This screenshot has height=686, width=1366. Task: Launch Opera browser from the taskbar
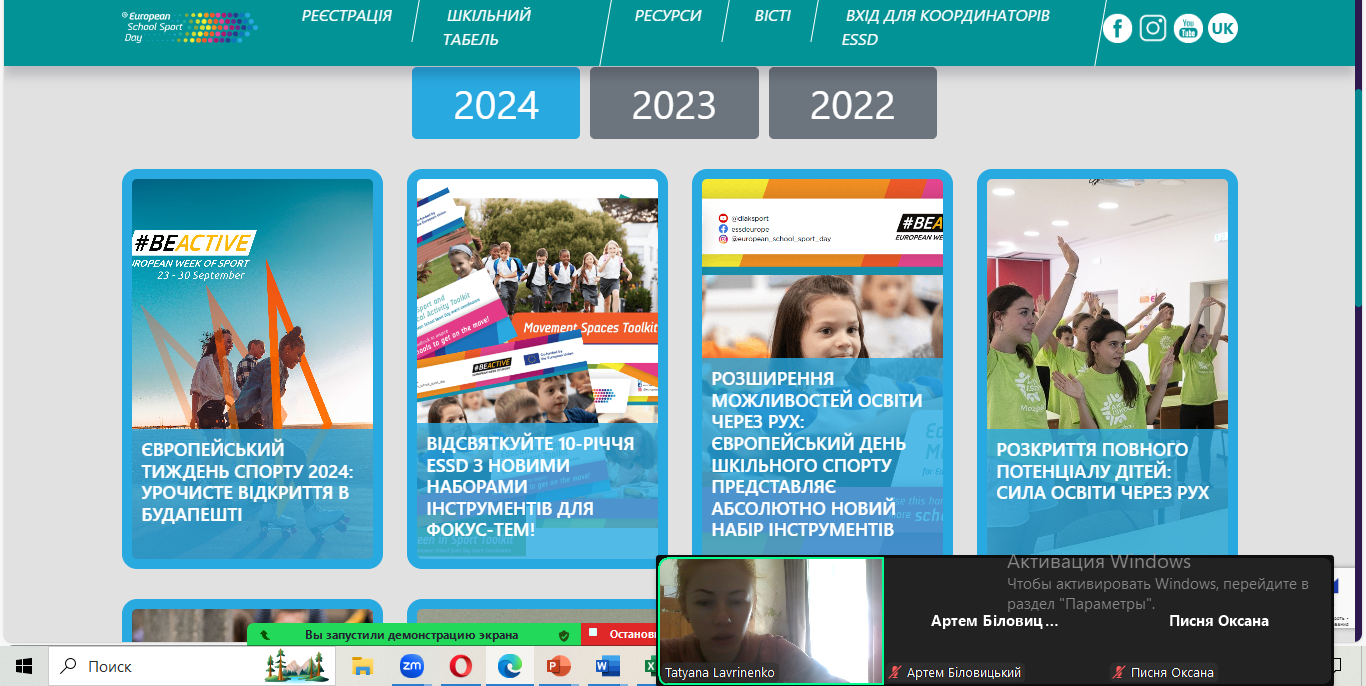click(x=460, y=665)
